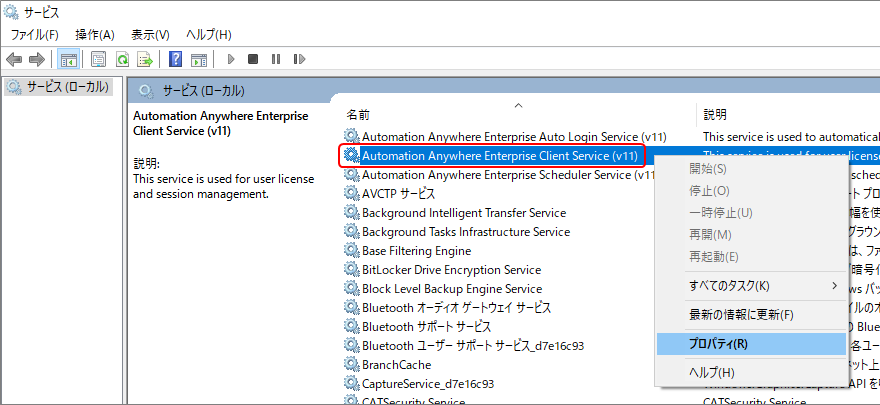Select Bluetooth オーディオ ゲートウェイ サービス row

(456, 308)
